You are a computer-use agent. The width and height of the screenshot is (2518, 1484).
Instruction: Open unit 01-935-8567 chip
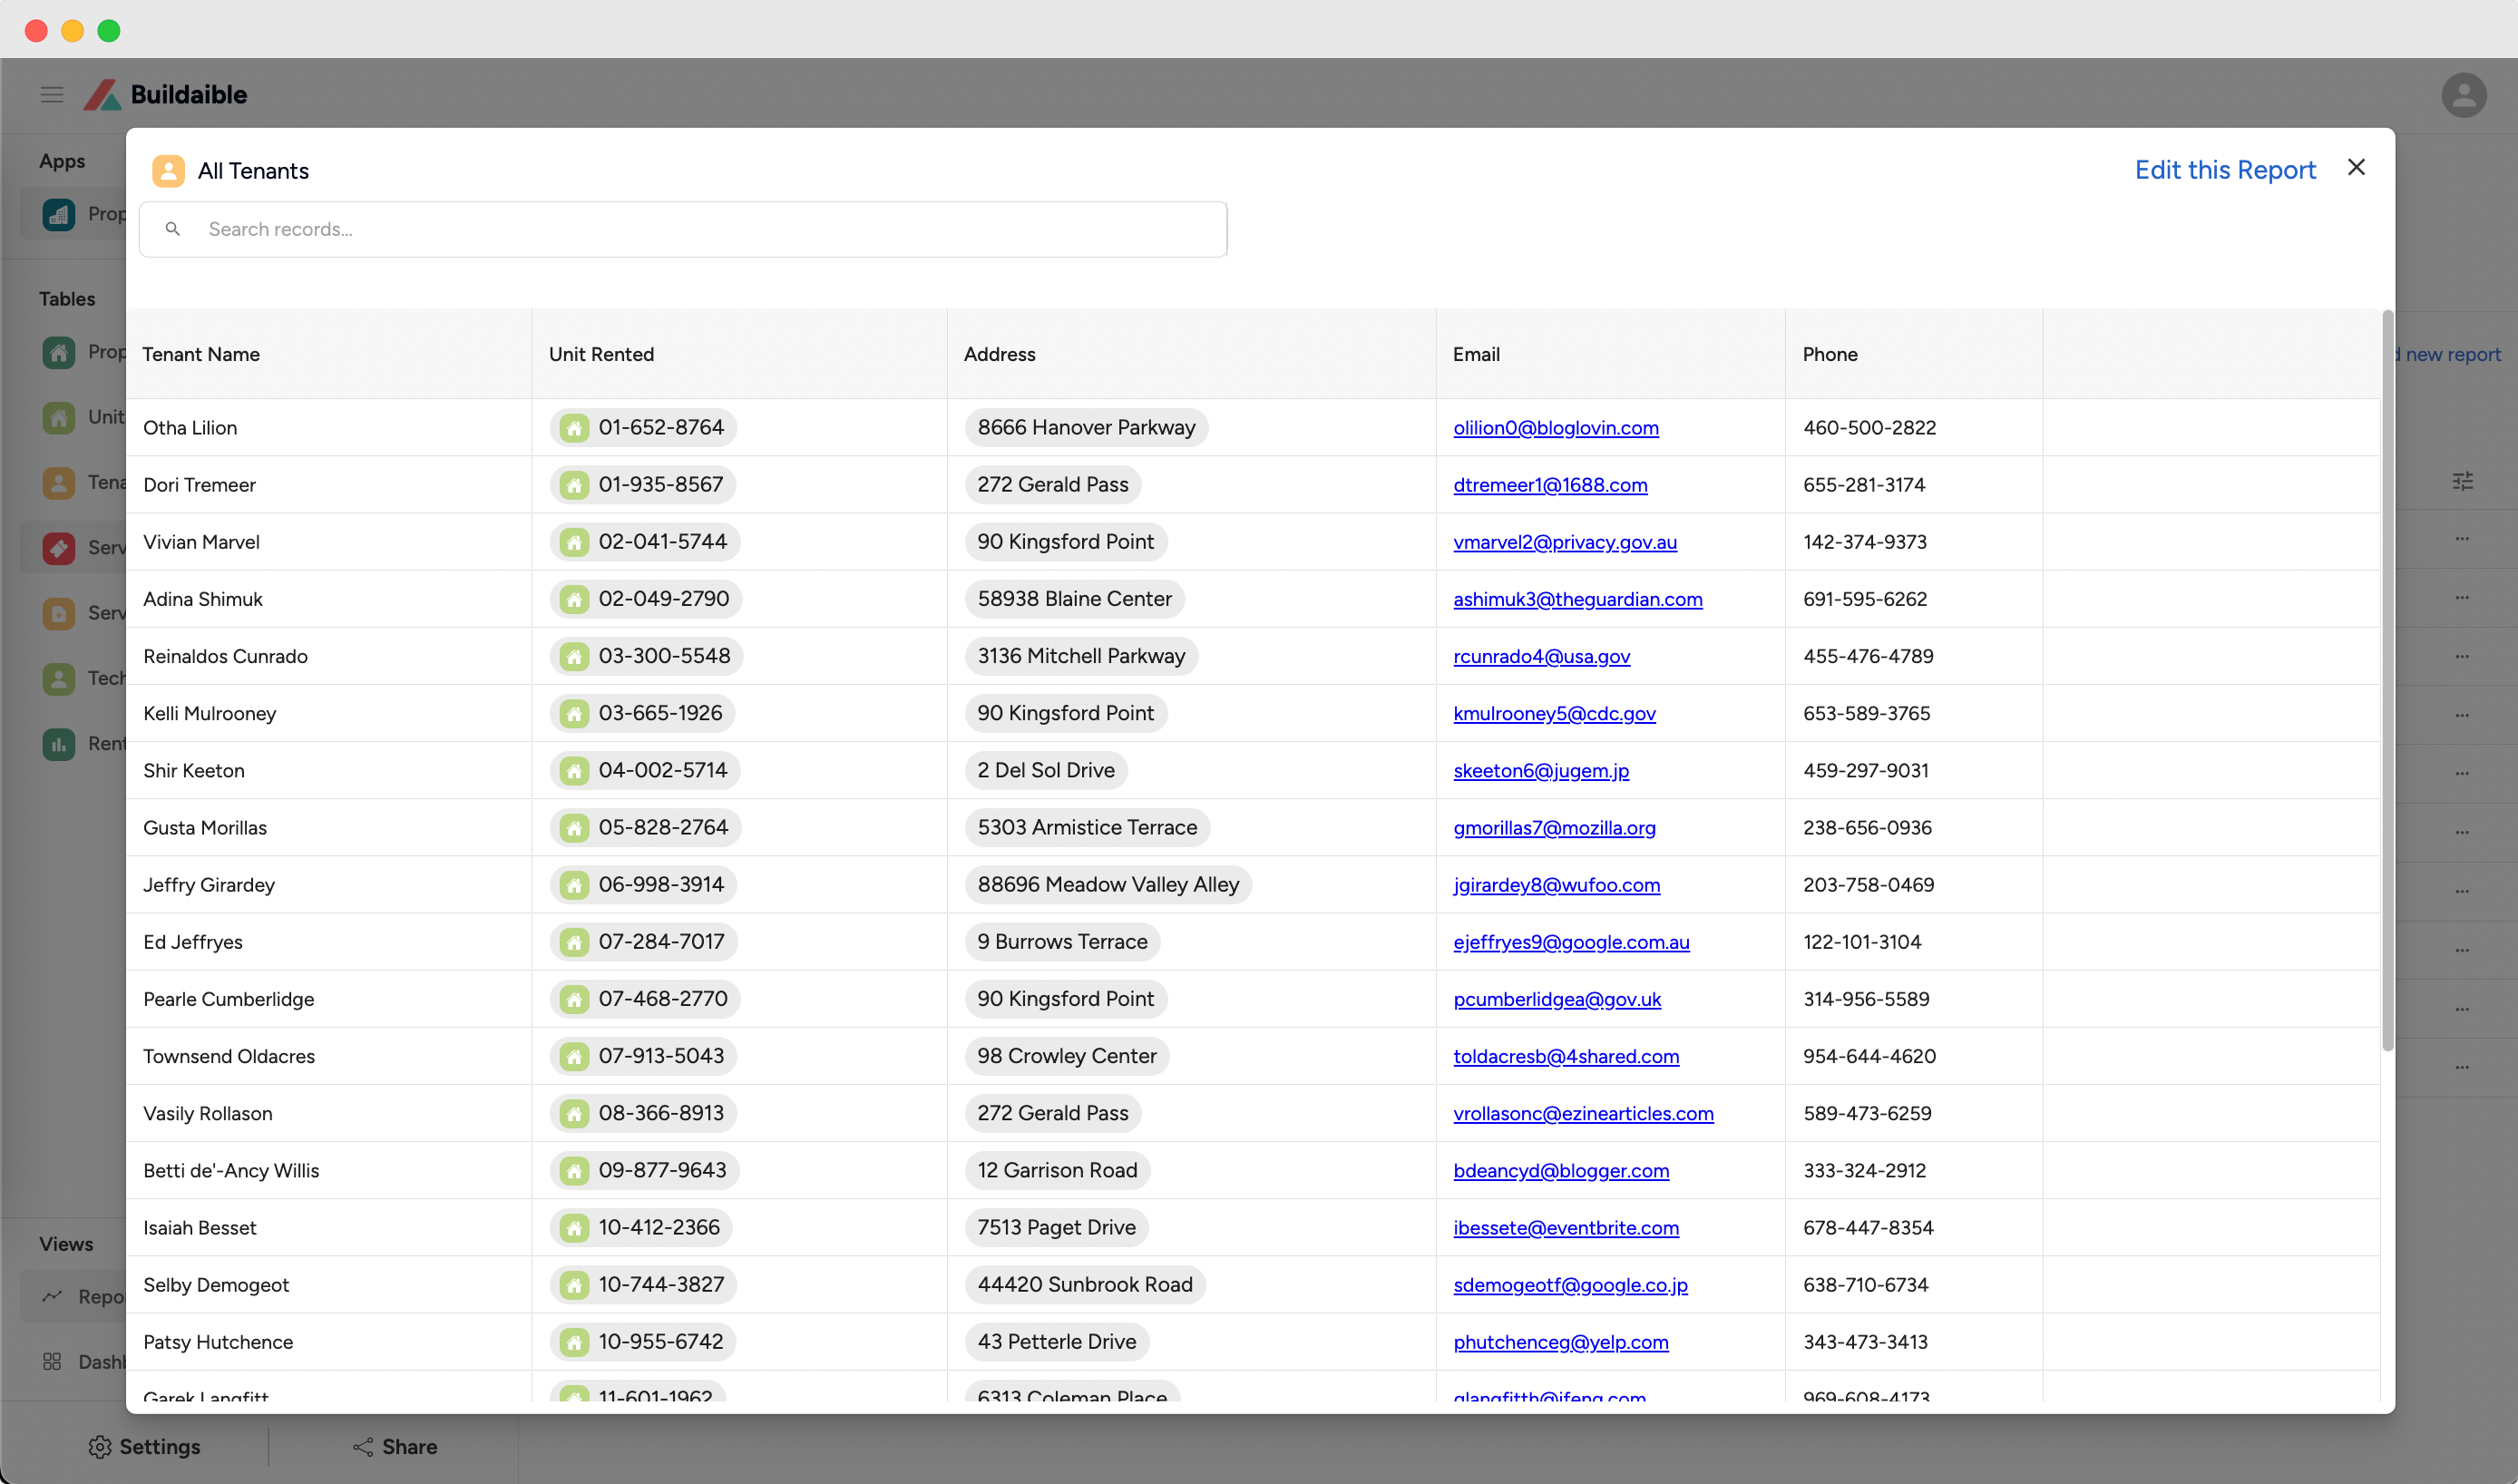[643, 484]
